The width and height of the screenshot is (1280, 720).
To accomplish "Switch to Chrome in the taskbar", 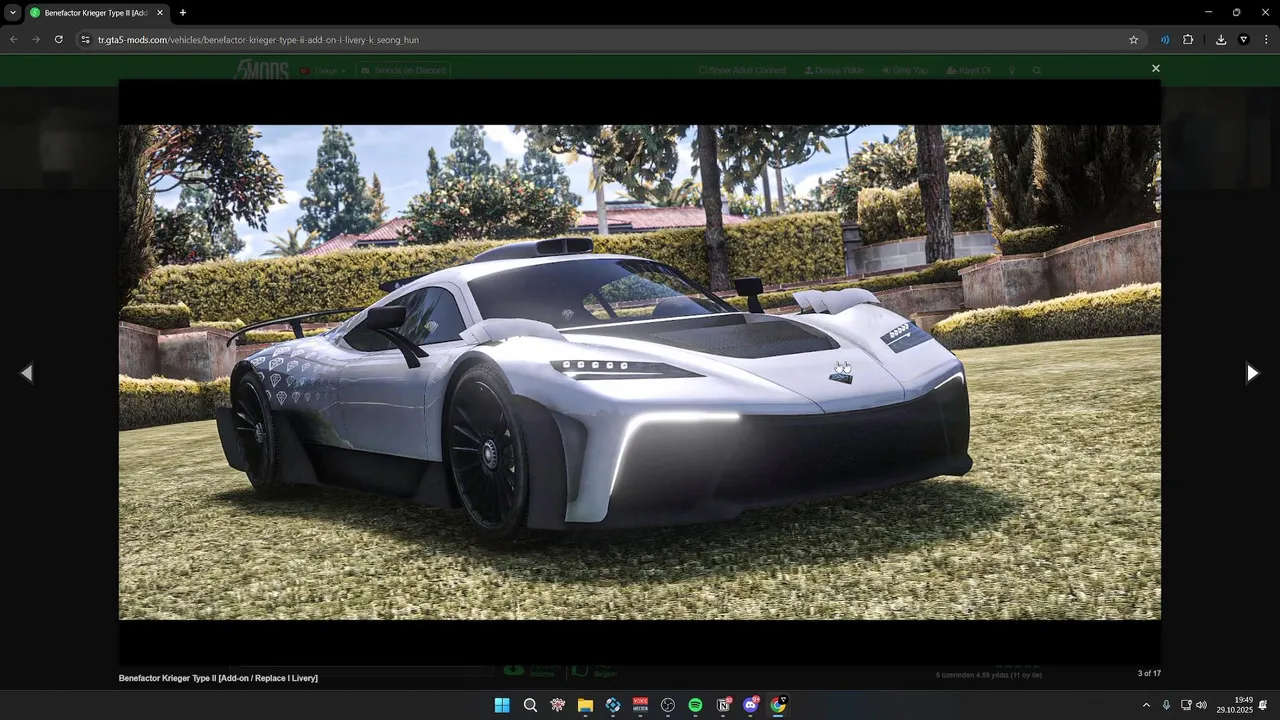I will pos(778,705).
